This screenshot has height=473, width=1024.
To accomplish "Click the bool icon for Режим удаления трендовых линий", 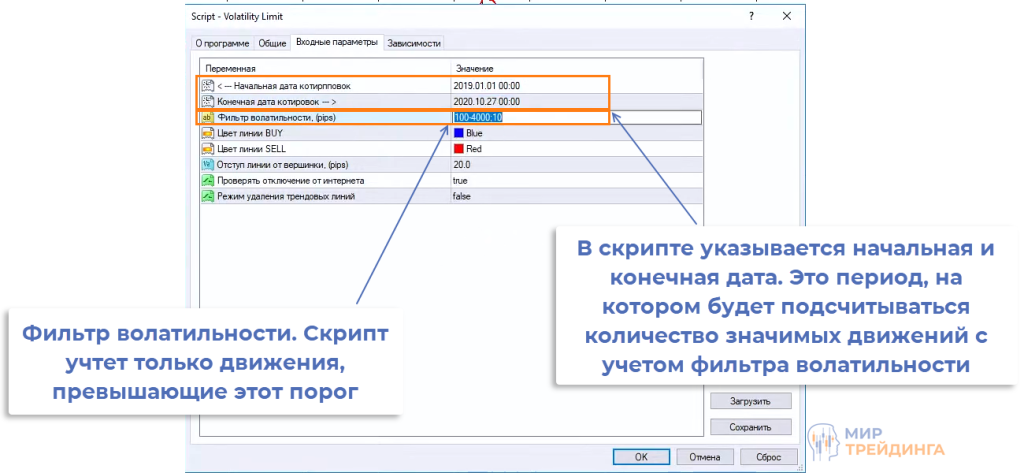I will (208, 197).
